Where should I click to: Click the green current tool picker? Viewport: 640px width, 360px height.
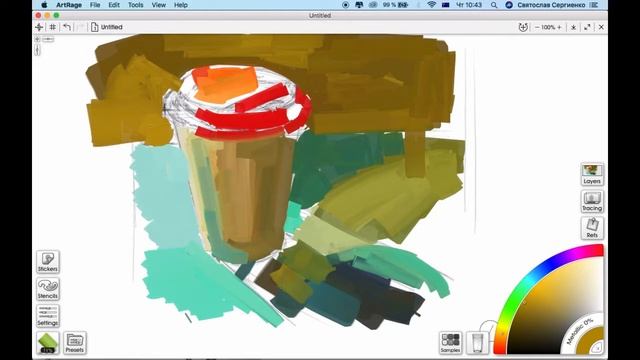[x=48, y=342]
